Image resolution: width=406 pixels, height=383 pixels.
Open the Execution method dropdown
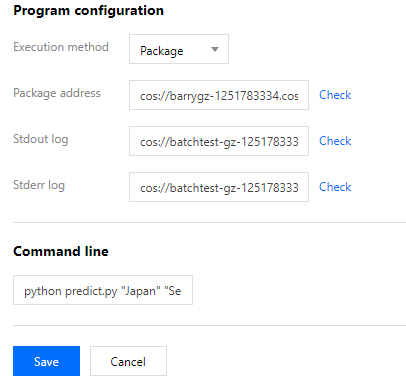pyautogui.click(x=179, y=49)
